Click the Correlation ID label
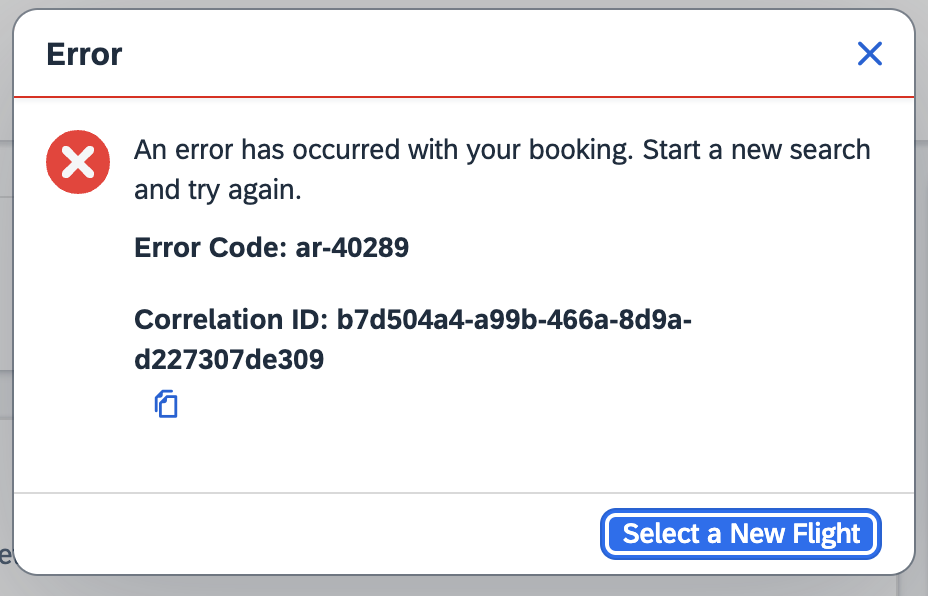Screen dimensions: 928x596 click(x=231, y=320)
